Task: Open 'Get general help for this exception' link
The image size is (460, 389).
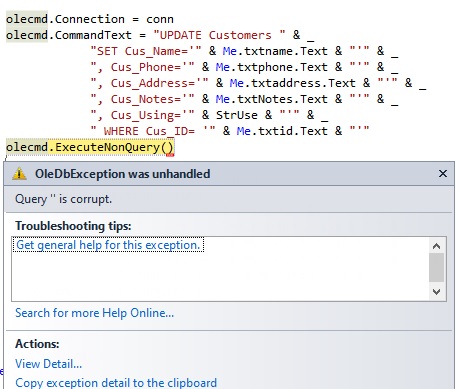Action: pos(108,245)
